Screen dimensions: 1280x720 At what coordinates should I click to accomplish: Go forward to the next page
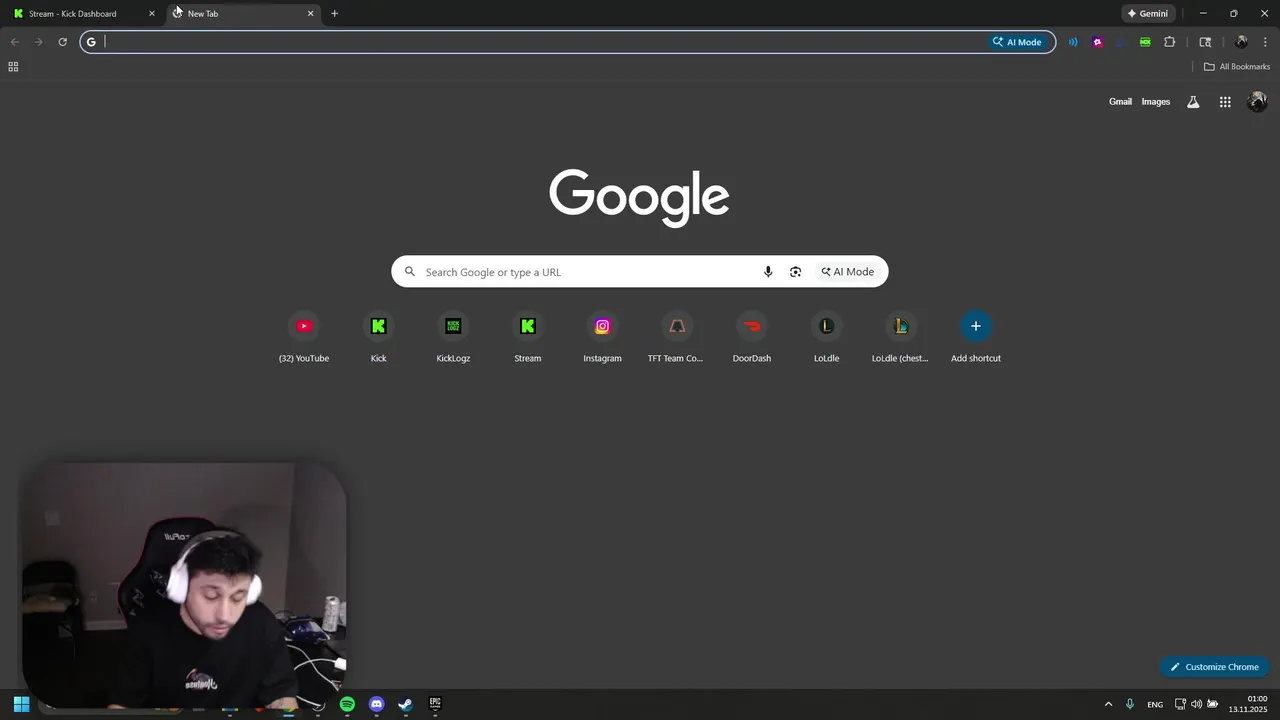tap(39, 42)
